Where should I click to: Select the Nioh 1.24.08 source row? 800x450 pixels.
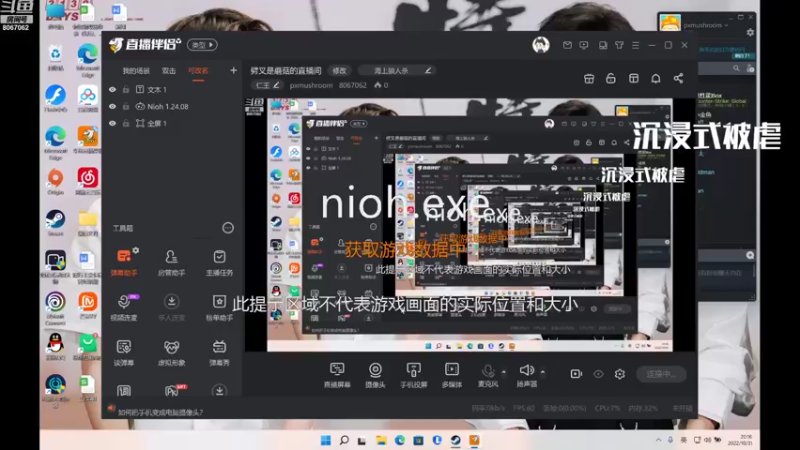(172, 107)
